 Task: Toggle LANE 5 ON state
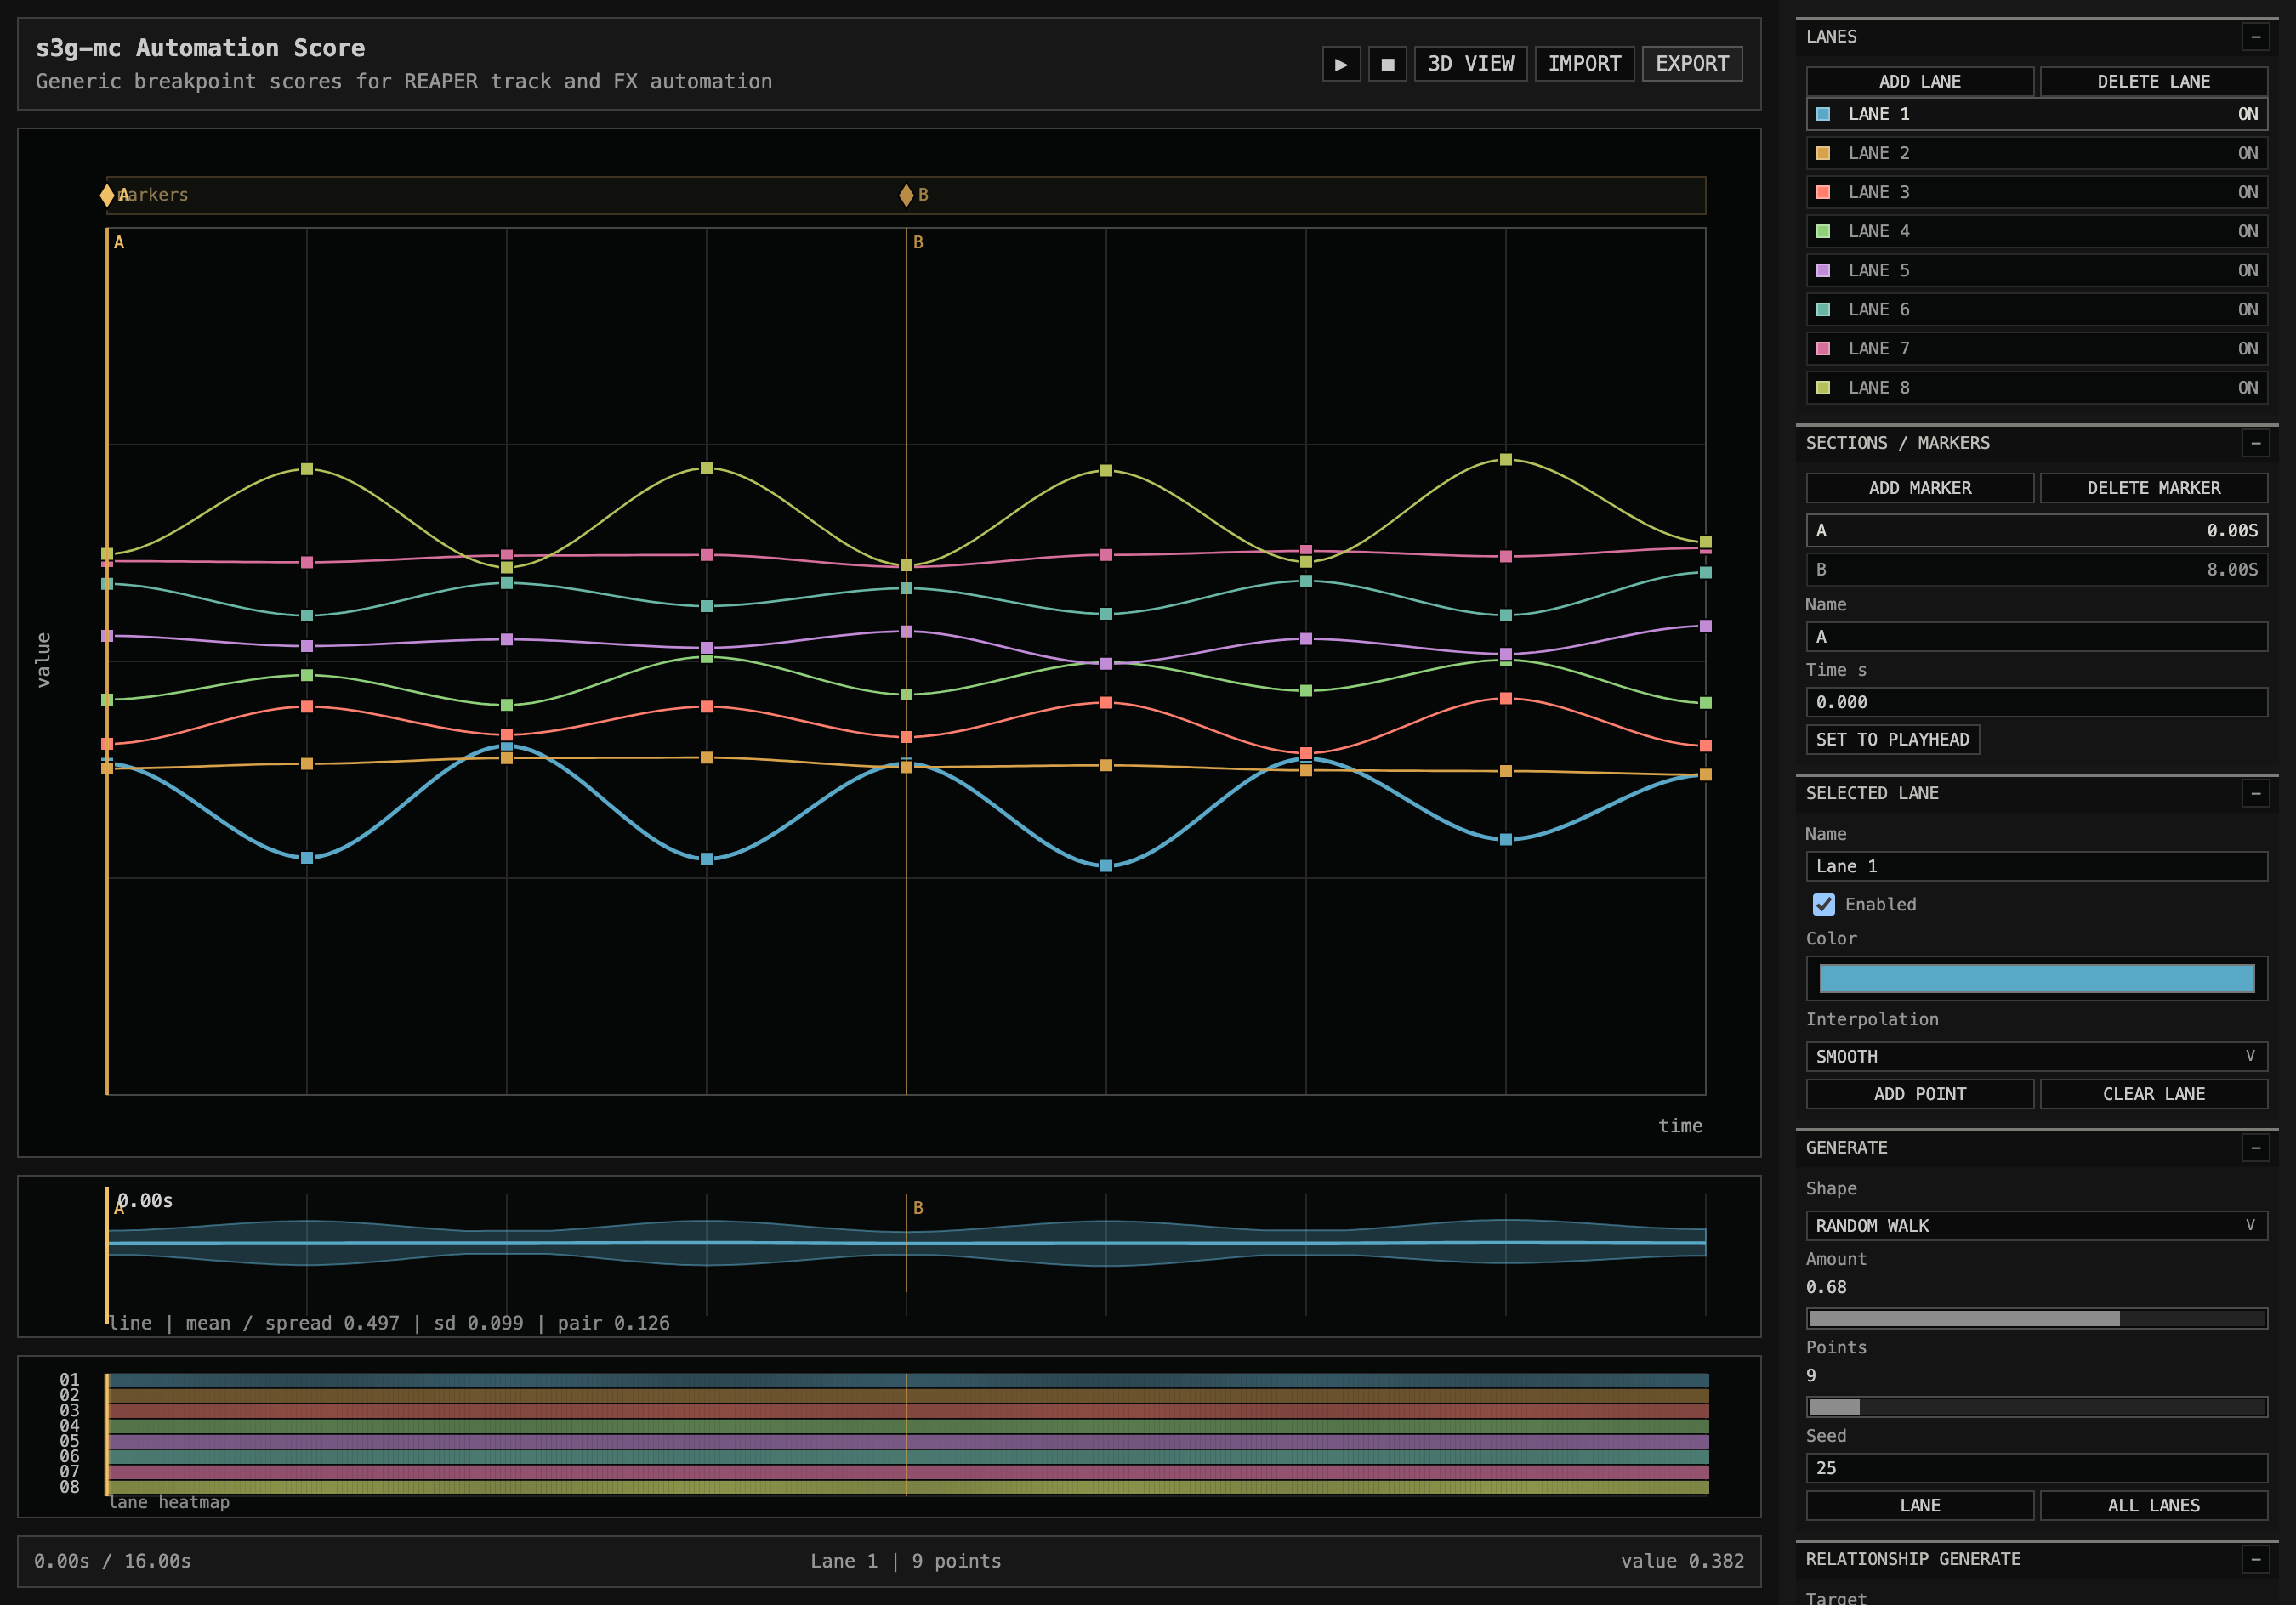click(2247, 270)
